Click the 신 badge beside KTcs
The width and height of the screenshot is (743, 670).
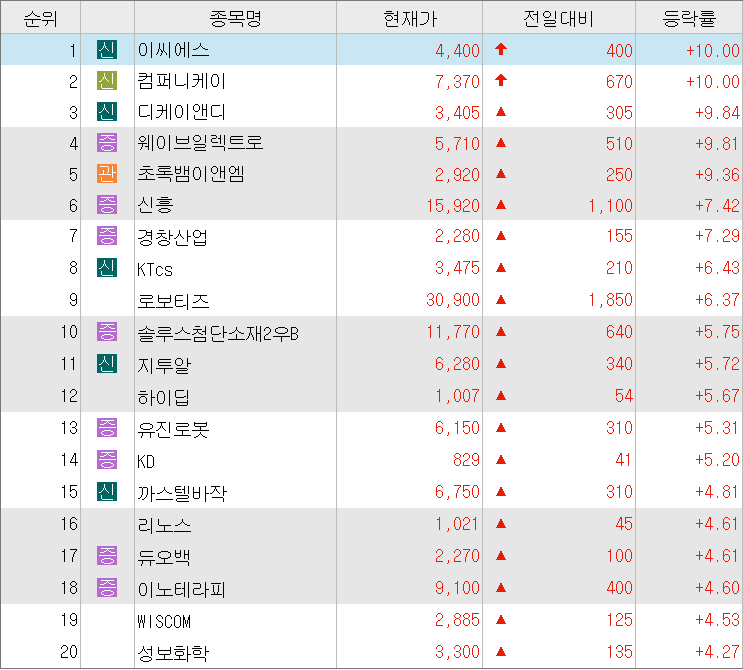tap(107, 268)
